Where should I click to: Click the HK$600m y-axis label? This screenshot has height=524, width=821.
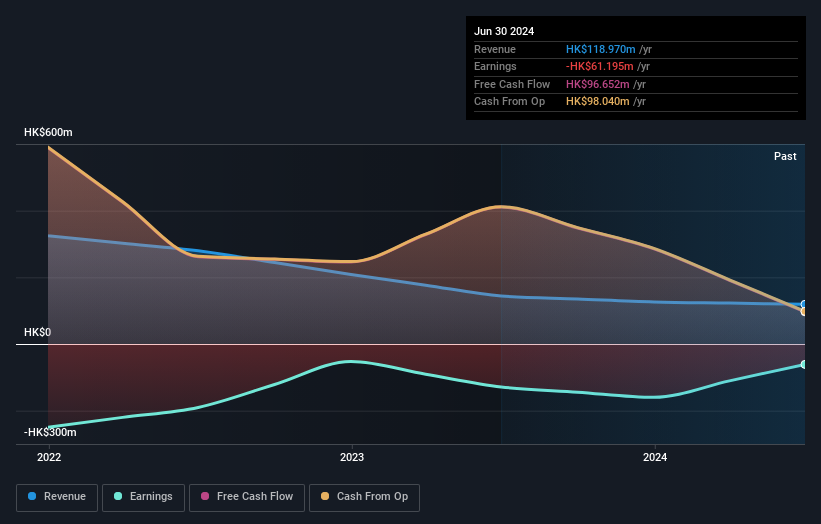point(48,132)
